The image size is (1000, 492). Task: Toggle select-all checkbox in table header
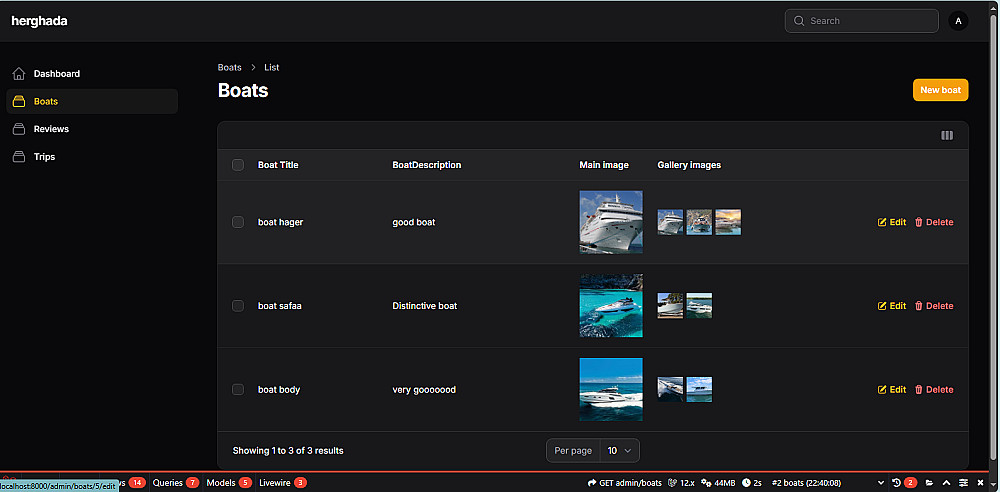pos(238,165)
